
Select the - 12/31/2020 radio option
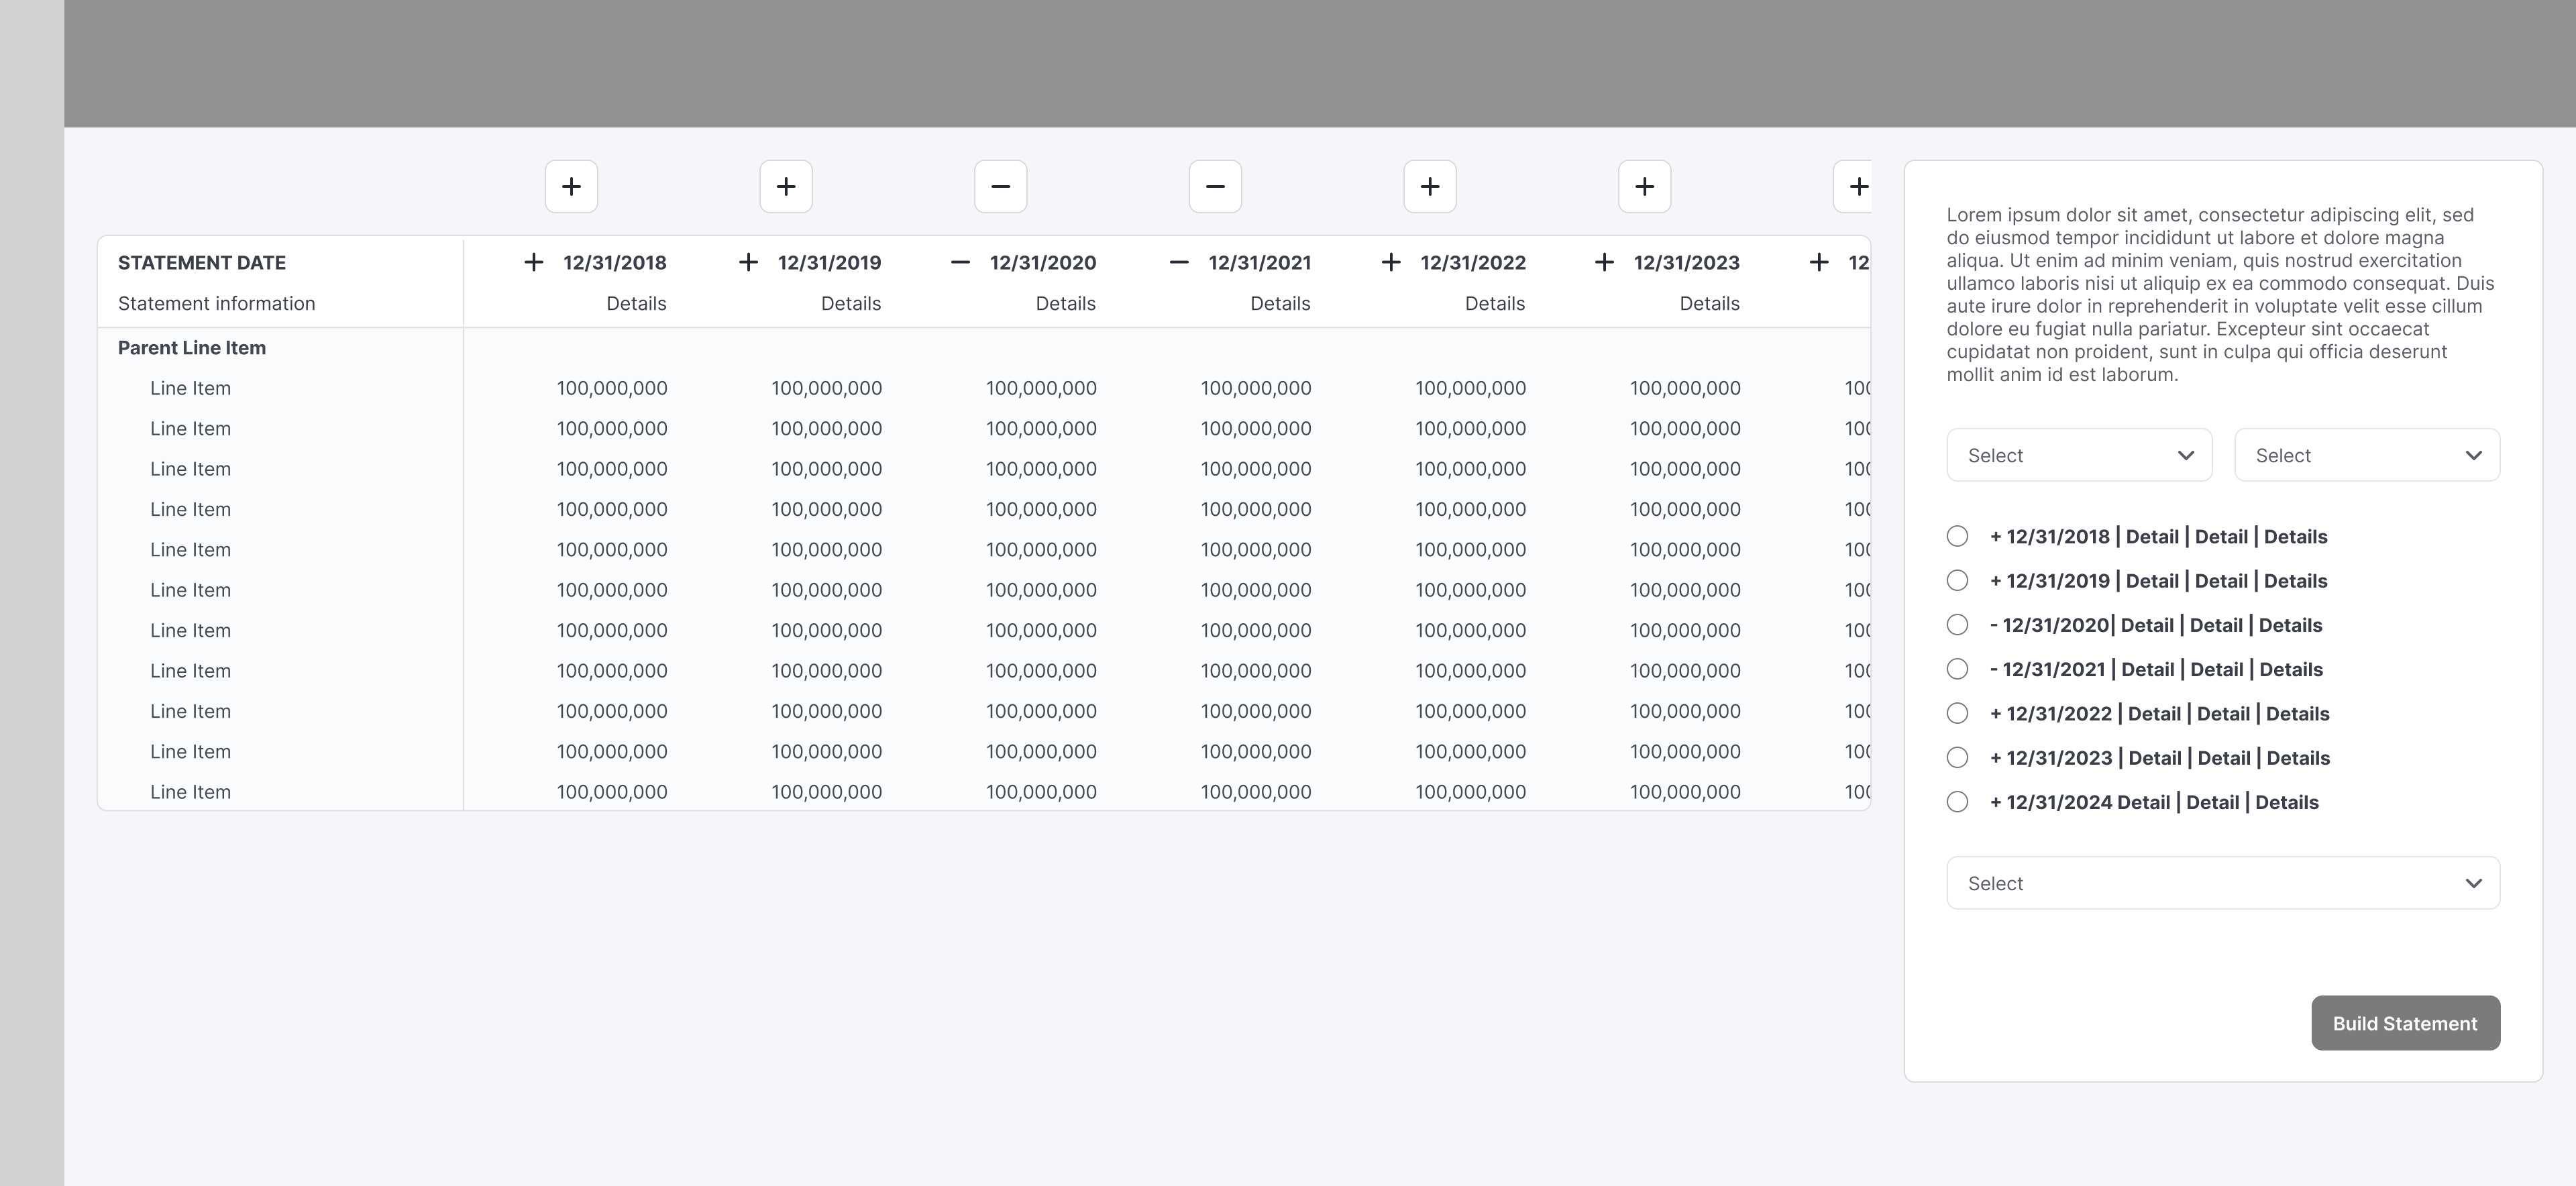1957,625
